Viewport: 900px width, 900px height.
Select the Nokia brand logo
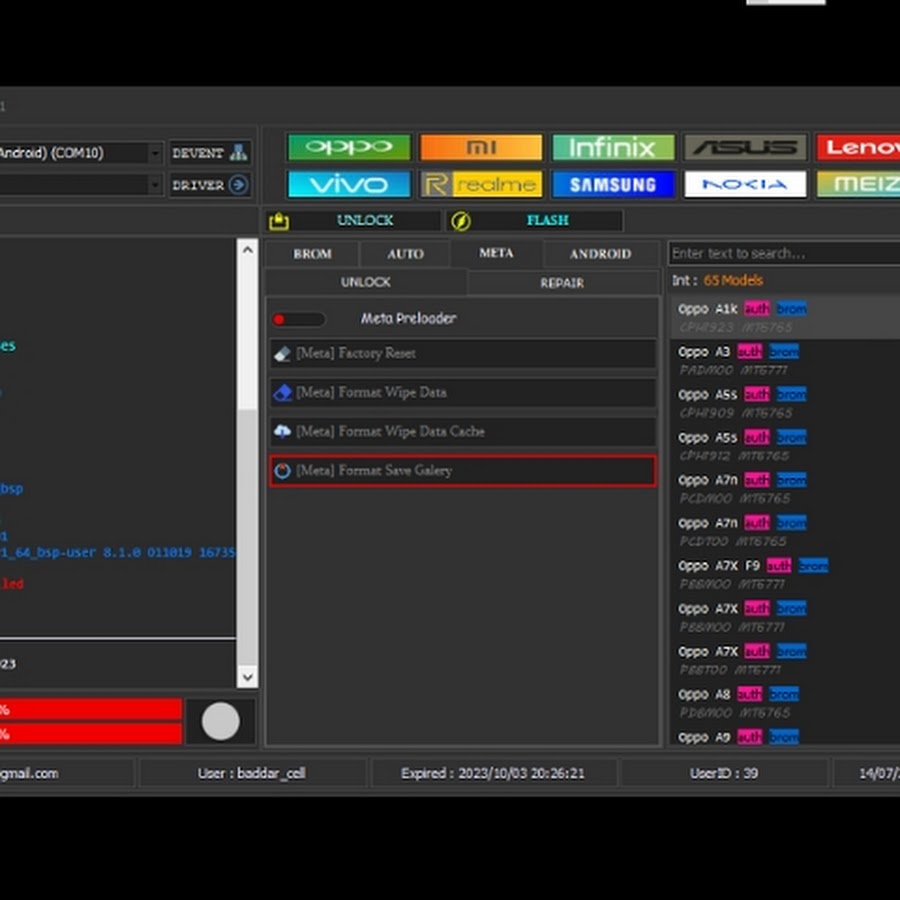[745, 184]
